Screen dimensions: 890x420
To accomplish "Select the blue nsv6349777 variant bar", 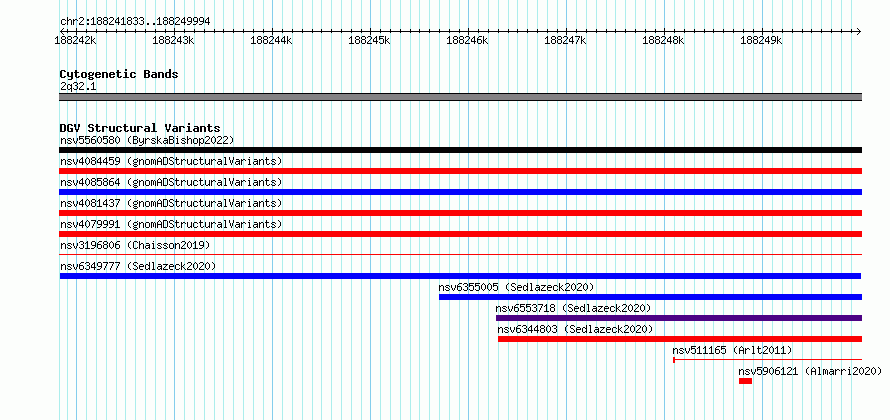I will click(461, 276).
